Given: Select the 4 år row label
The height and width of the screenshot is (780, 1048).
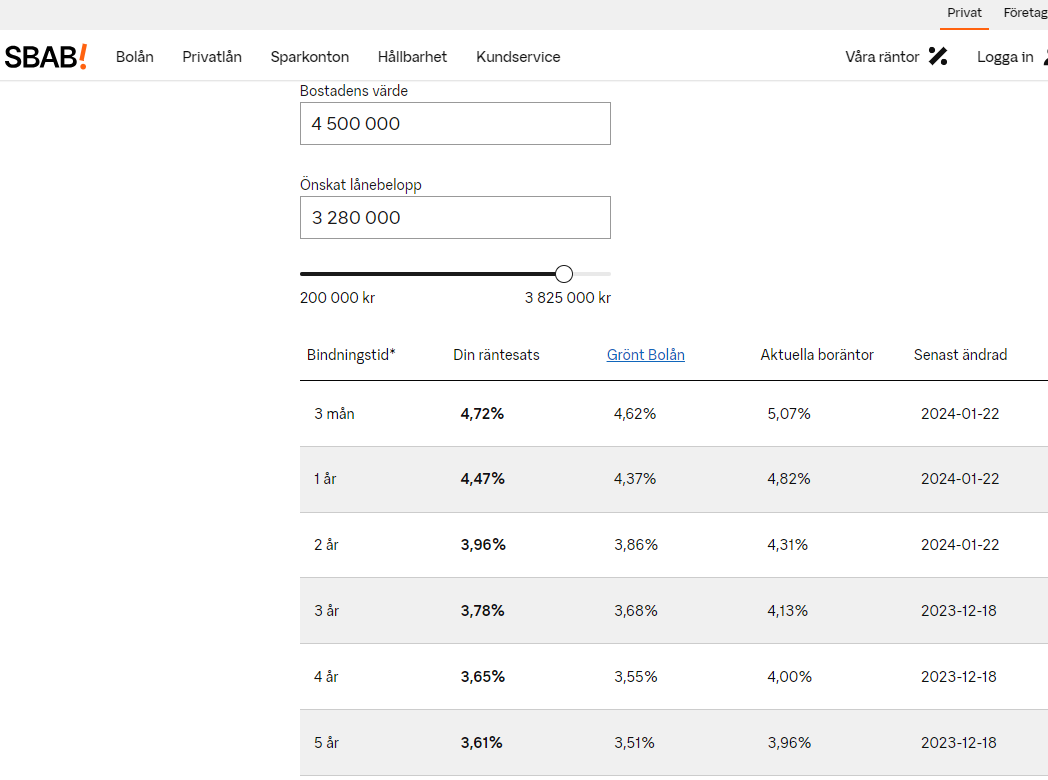Looking at the screenshot, I should pos(326,676).
